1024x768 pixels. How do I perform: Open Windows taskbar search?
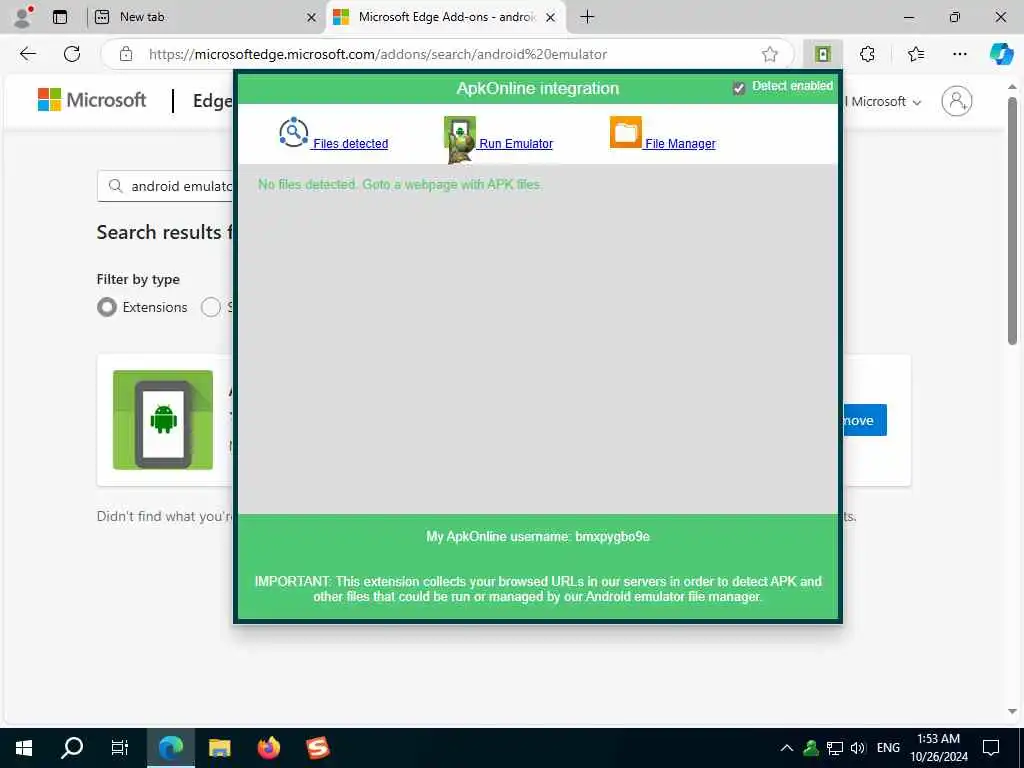72,748
